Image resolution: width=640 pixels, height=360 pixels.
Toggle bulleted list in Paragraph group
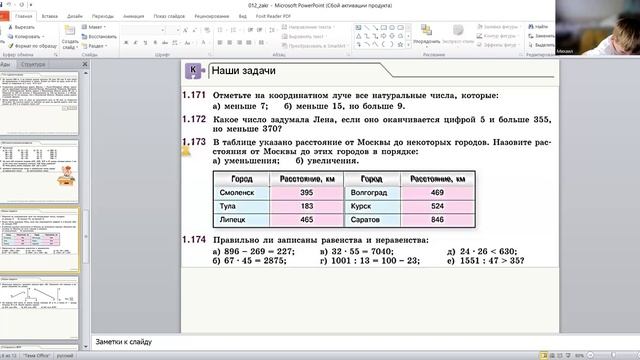tap(220, 30)
